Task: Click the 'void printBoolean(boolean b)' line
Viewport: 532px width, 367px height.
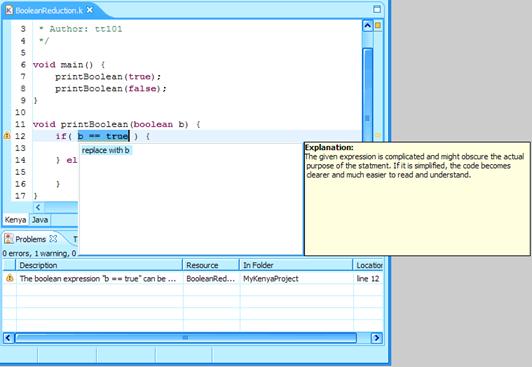Action: [x=116, y=124]
